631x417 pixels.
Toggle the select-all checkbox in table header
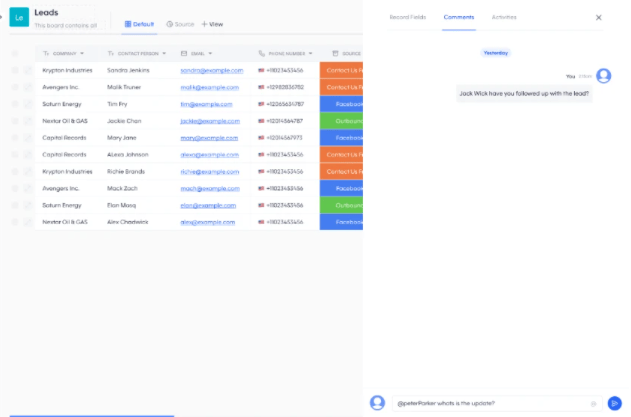tap(14, 53)
